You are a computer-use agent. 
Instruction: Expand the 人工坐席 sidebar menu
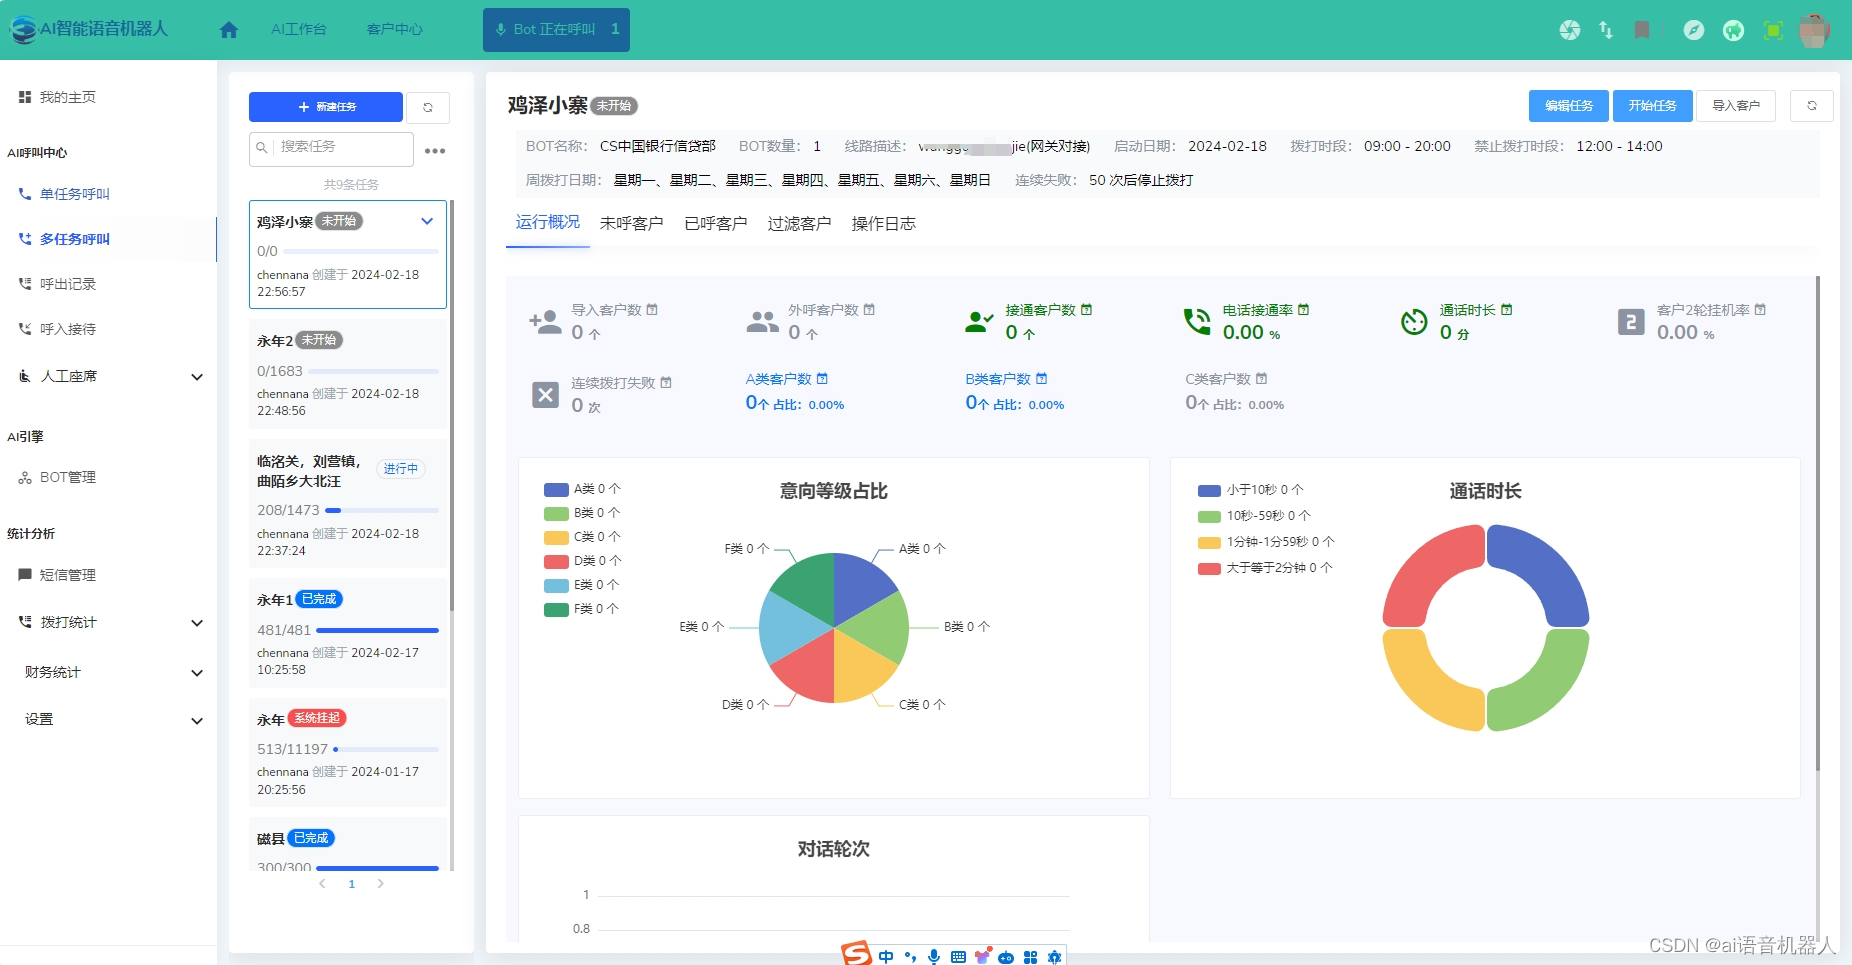[108, 376]
